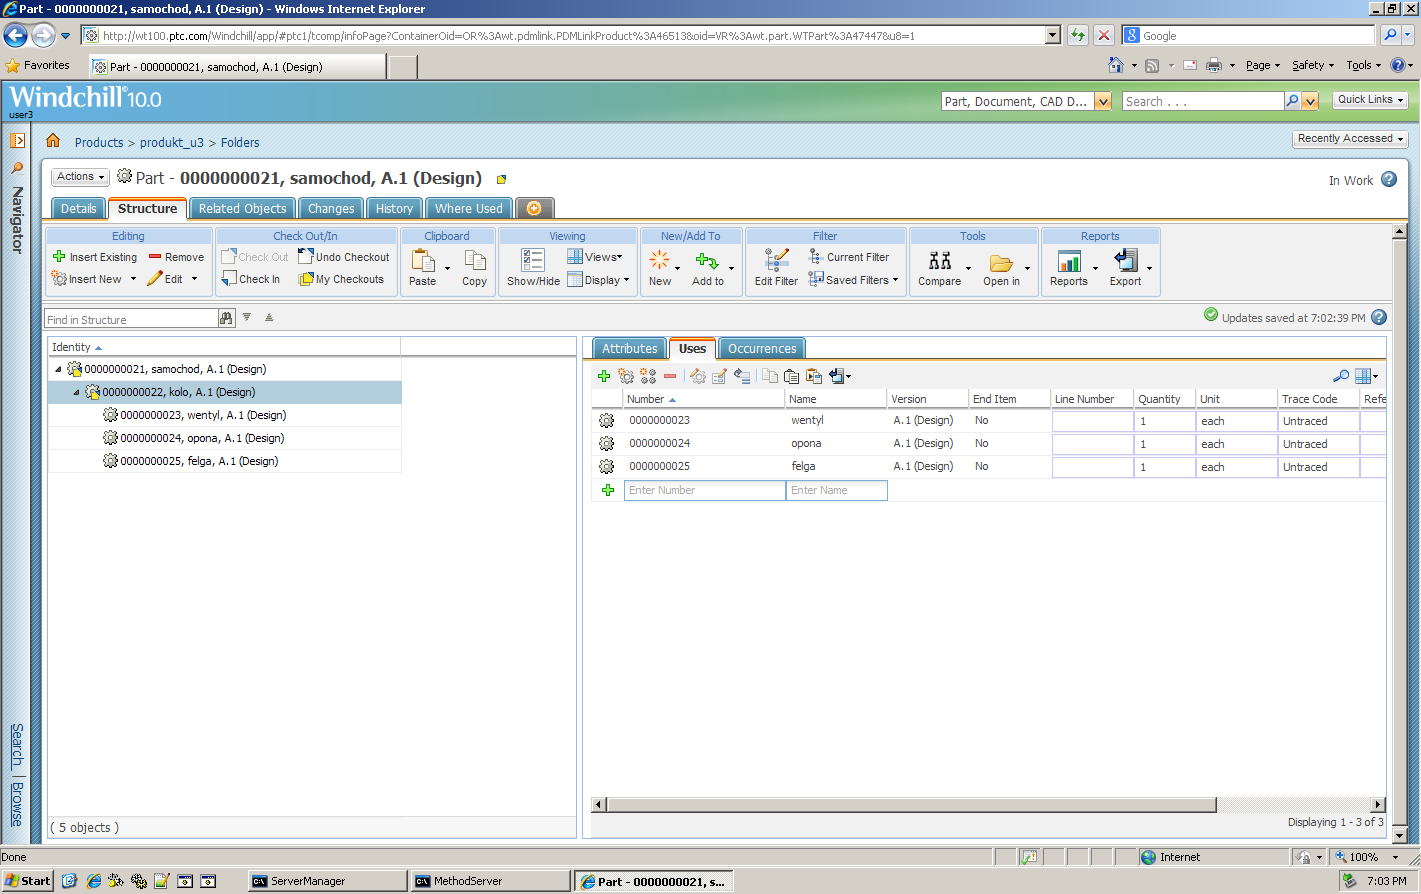Click Remove in Editing group
This screenshot has height=894, width=1421.
176,257
